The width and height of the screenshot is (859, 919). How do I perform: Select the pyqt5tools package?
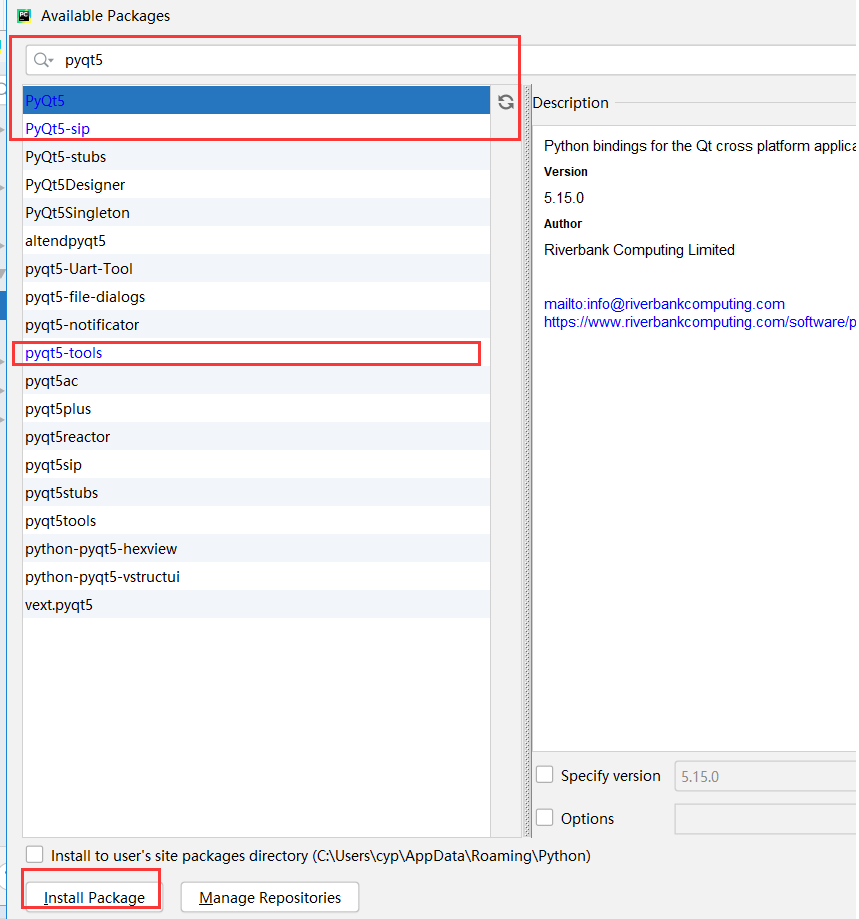click(x=257, y=521)
